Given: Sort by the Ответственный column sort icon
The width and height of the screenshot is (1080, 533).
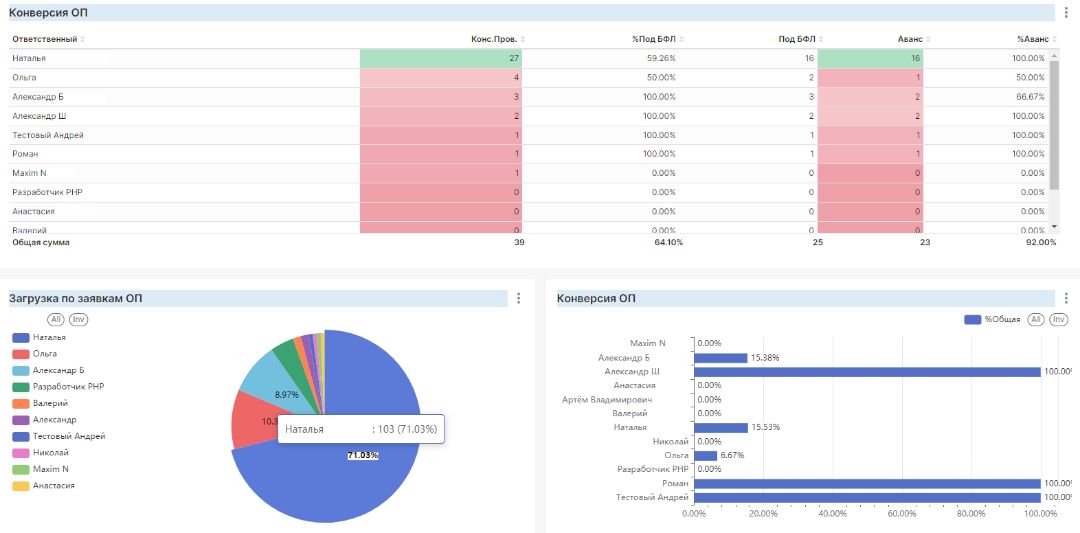Looking at the screenshot, I should coord(83,39).
